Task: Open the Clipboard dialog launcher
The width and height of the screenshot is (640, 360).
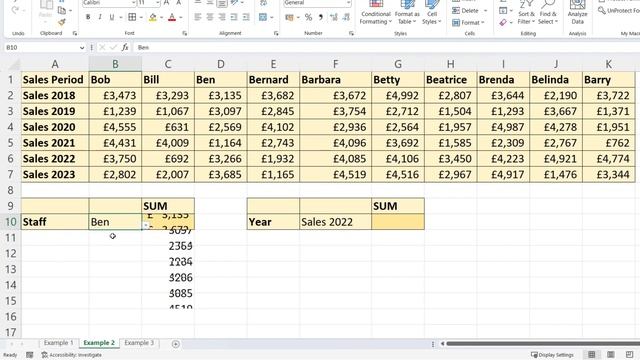Action: pyautogui.click(x=75, y=33)
